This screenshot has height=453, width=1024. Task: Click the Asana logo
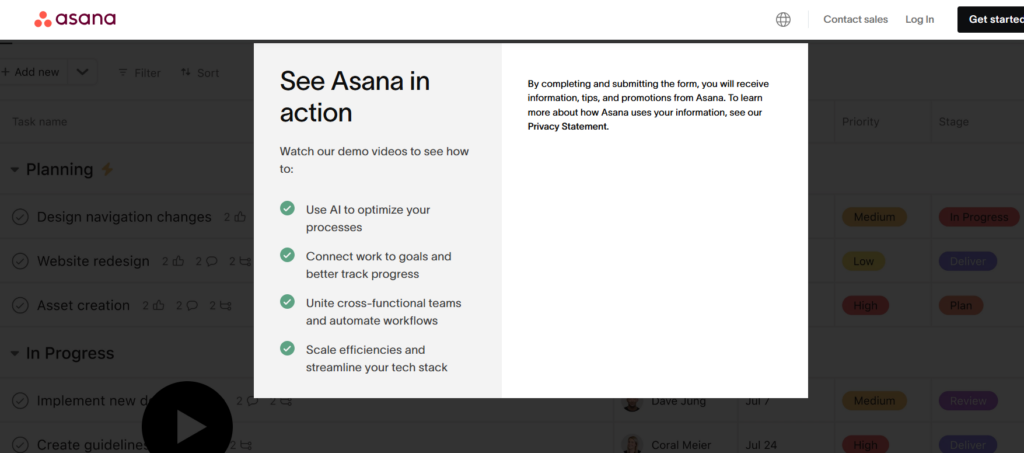(75, 19)
